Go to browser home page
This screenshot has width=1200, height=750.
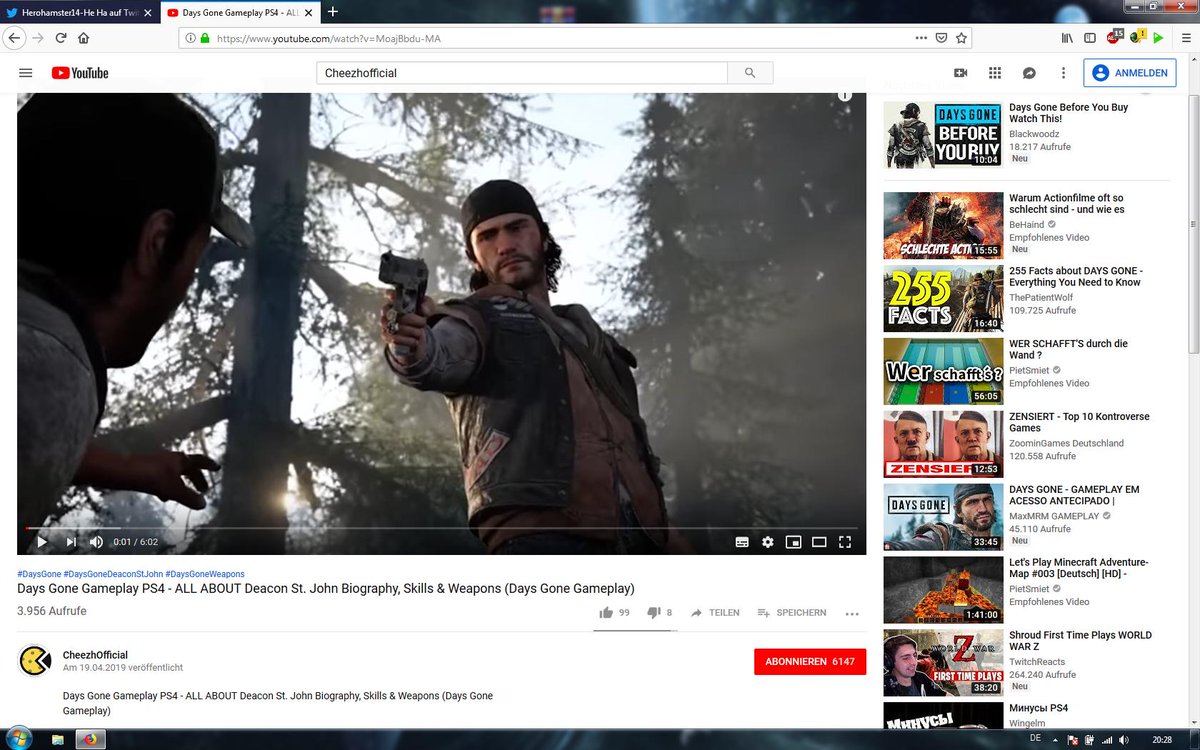(84, 38)
